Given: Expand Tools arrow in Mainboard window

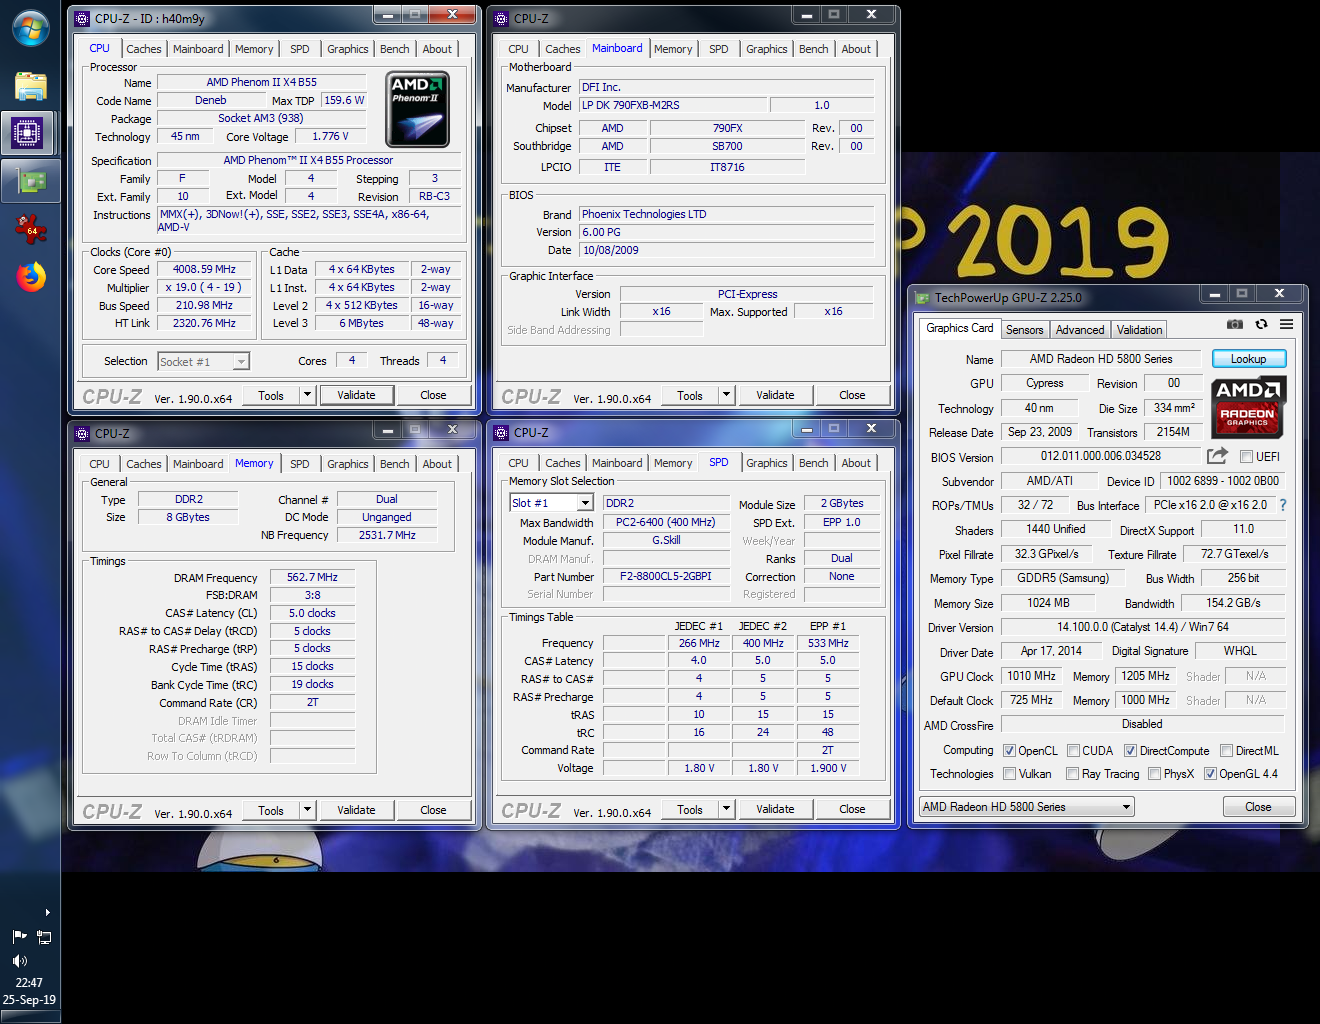Looking at the screenshot, I should coord(726,395).
